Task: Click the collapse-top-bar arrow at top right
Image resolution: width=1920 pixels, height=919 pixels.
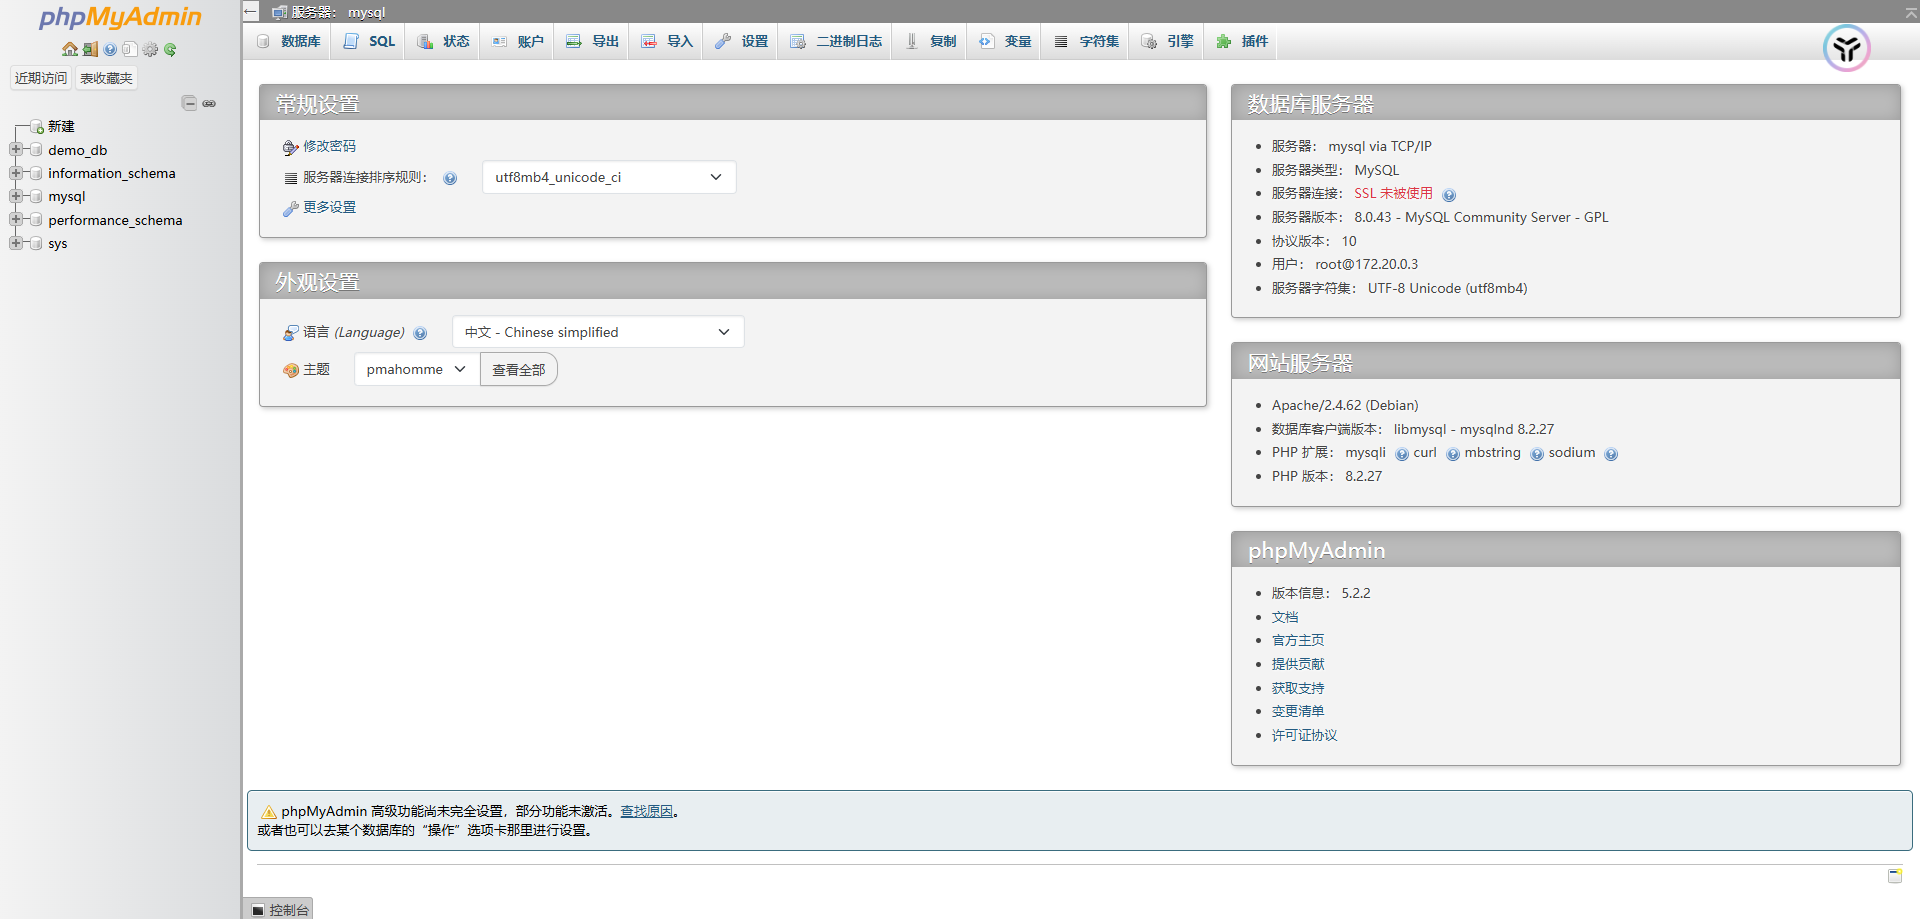Action: [x=1910, y=12]
